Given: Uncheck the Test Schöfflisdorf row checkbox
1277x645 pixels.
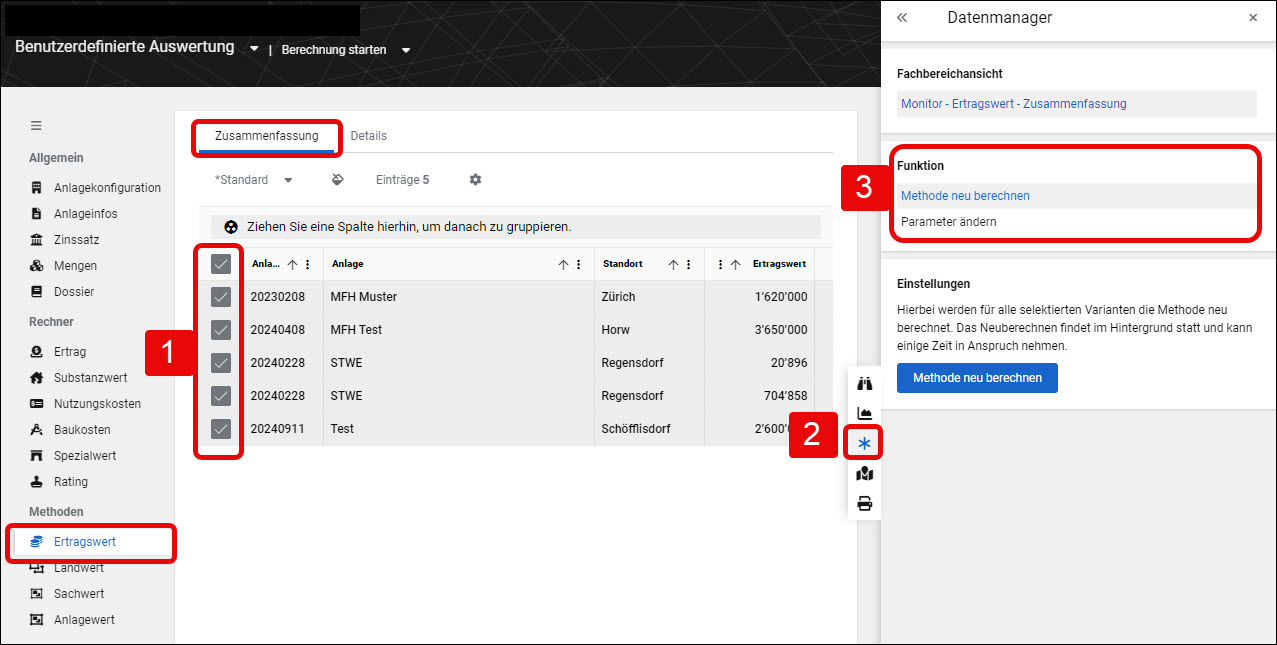Looking at the screenshot, I should click(221, 429).
